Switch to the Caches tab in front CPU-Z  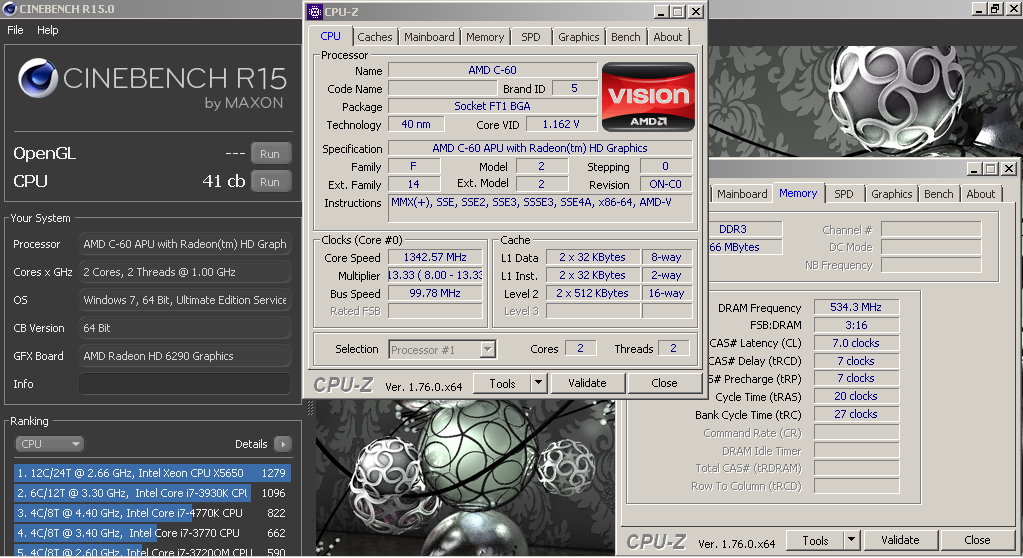pos(374,37)
